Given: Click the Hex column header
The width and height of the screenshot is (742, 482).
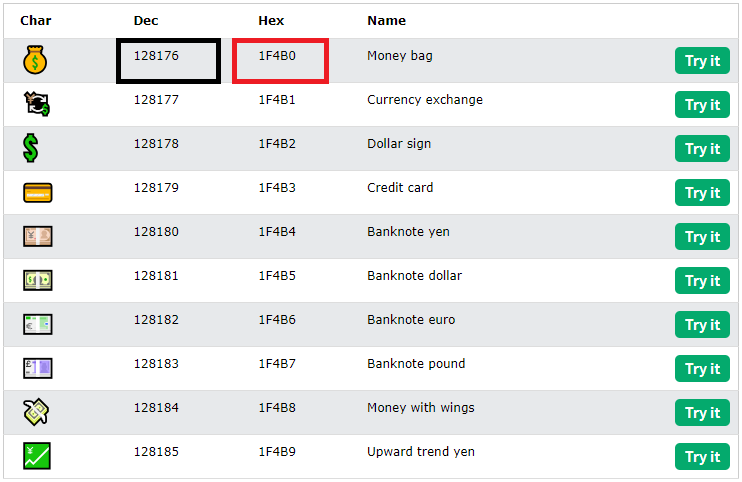Looking at the screenshot, I should coord(271,21).
